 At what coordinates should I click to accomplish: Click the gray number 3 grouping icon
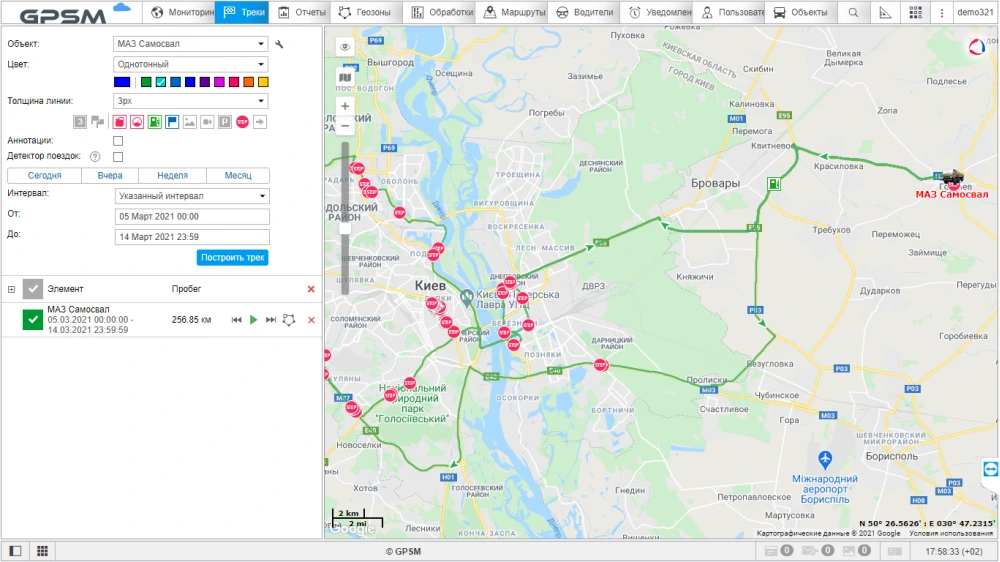80,122
